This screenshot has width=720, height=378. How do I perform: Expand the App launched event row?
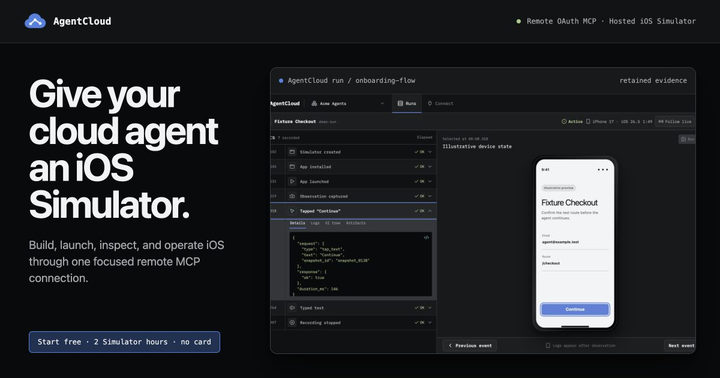pyautogui.click(x=430, y=181)
